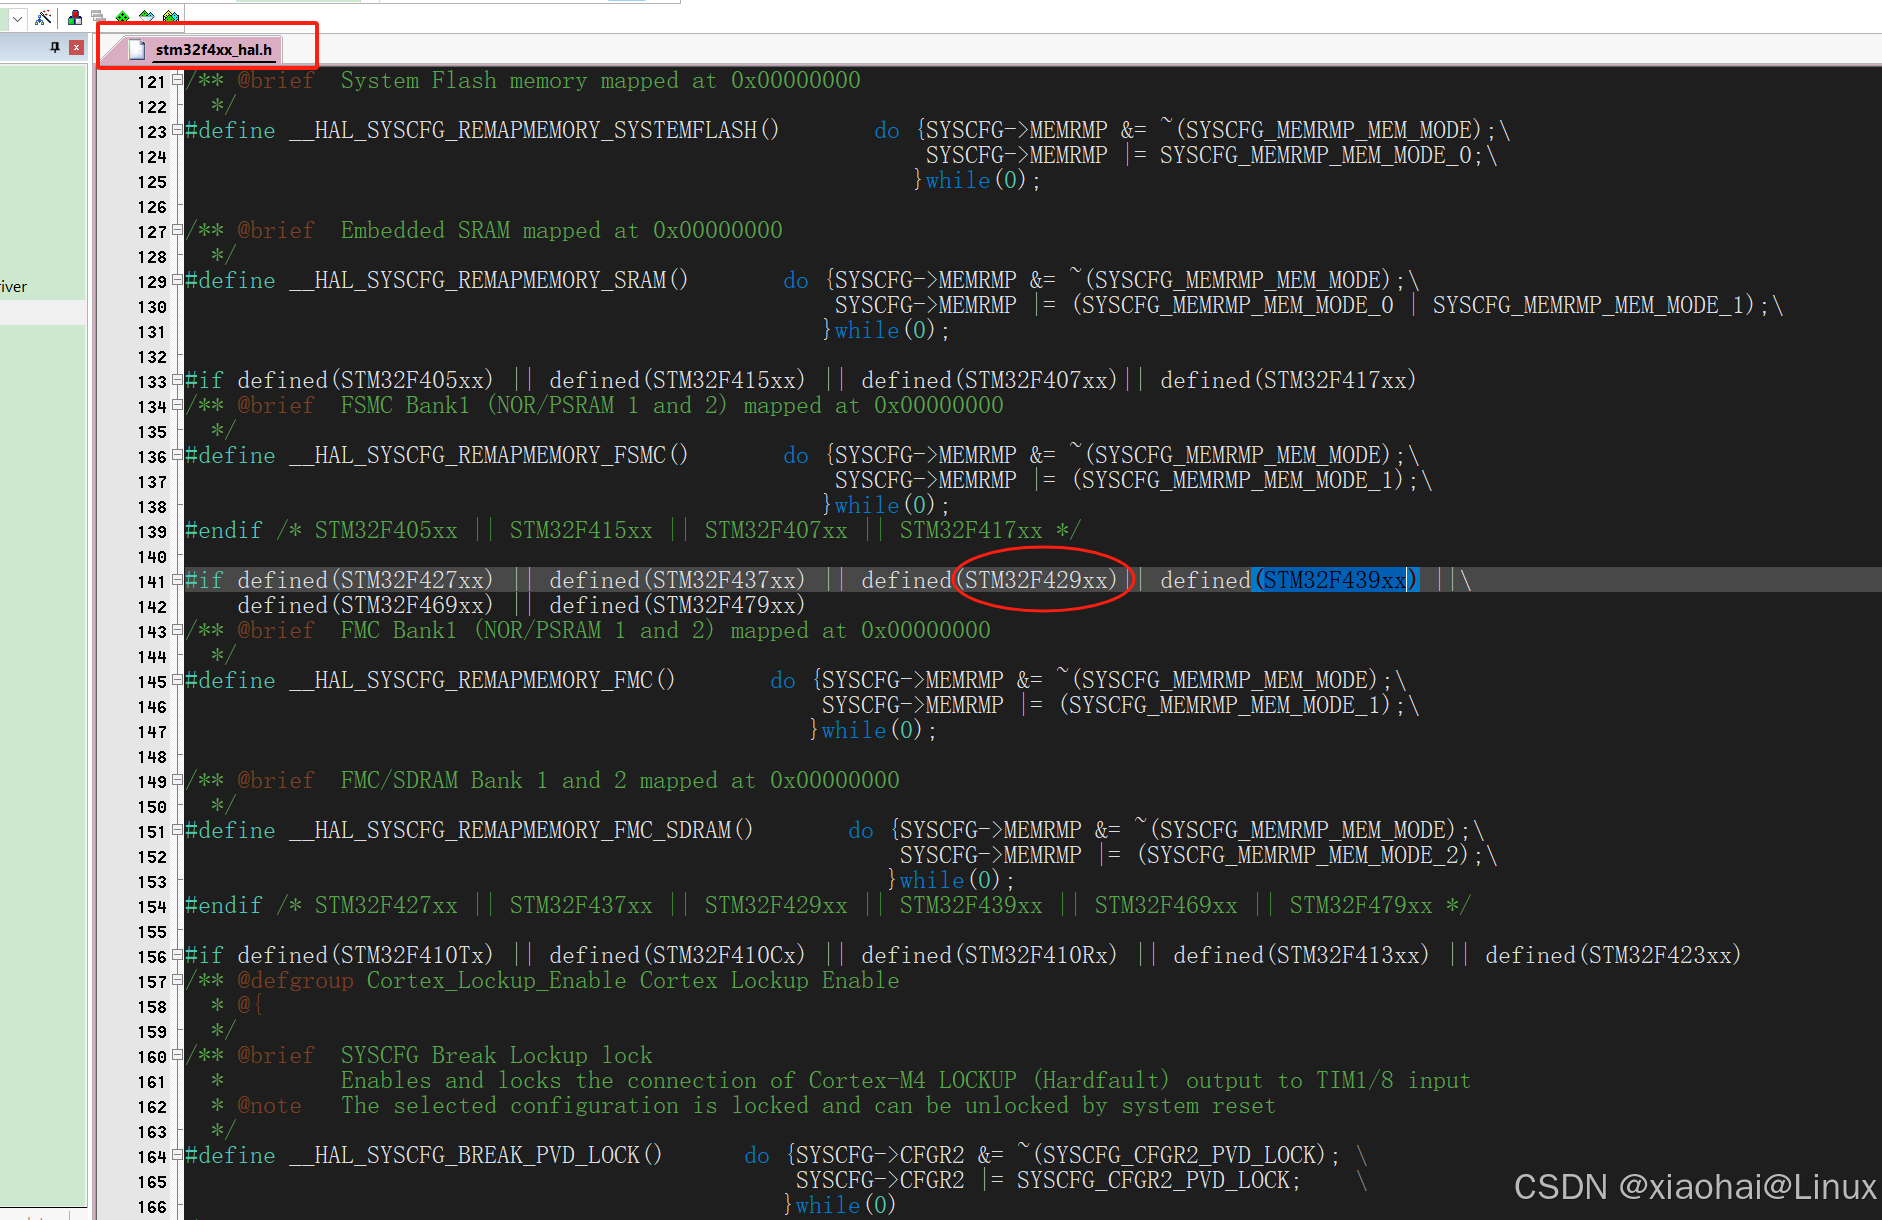
Task: Collapse the FMC_SDRAM define fold at line 151
Action: (177, 829)
